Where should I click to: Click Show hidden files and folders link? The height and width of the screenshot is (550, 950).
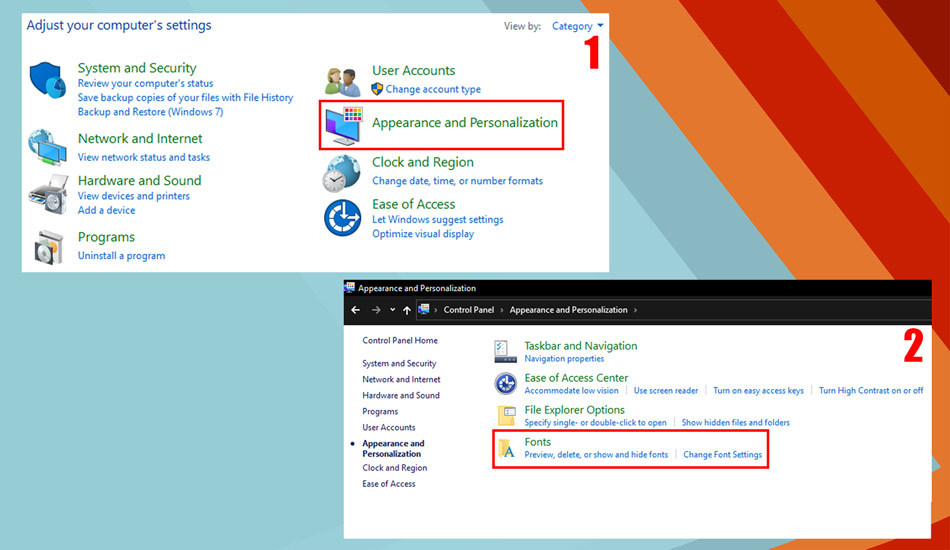pos(735,423)
